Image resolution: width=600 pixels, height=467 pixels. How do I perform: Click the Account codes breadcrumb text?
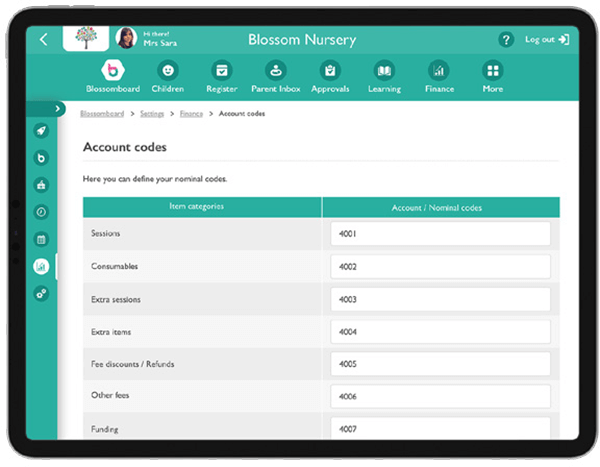(242, 114)
